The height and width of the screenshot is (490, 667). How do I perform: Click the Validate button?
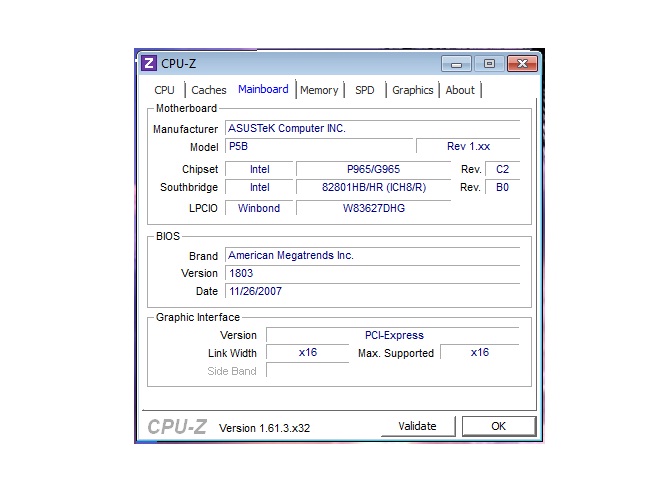tap(418, 426)
